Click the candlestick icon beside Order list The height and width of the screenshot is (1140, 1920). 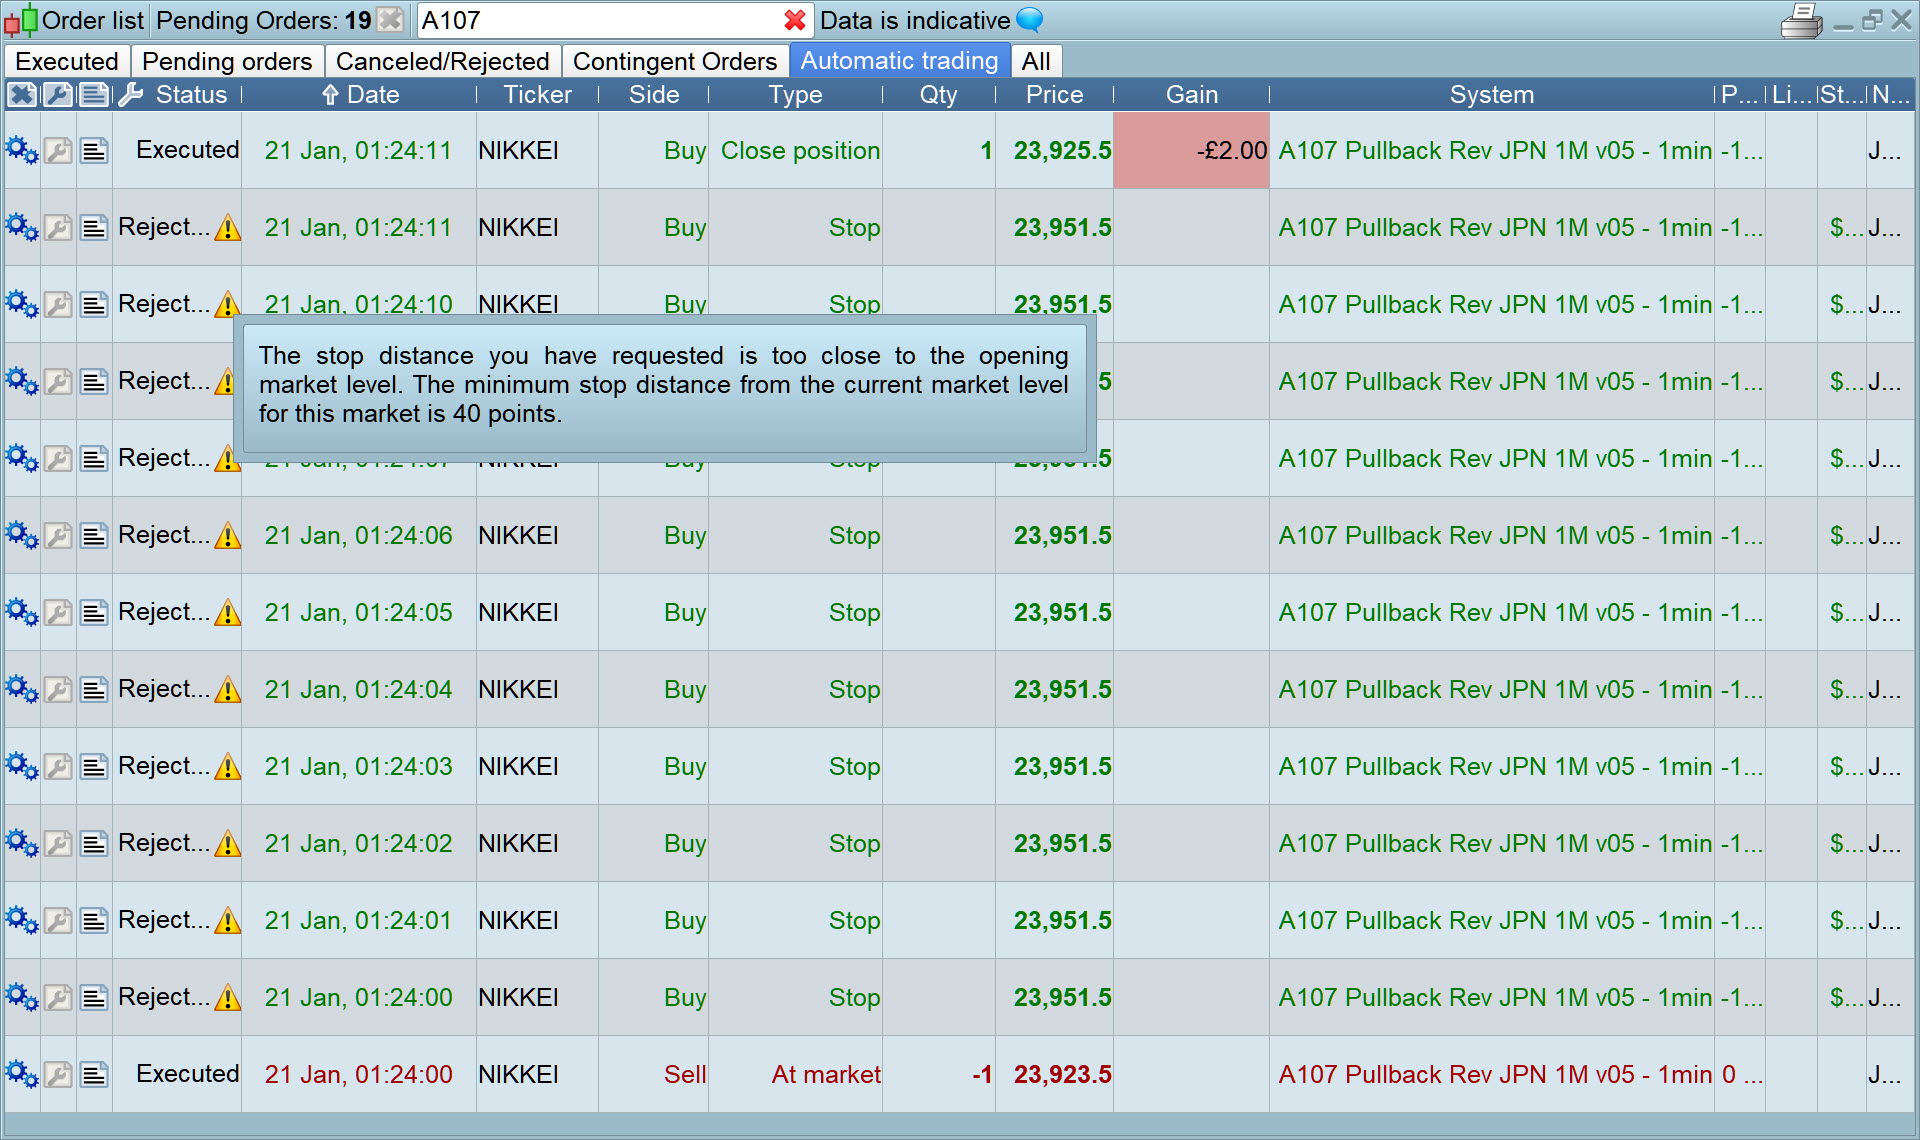(20, 20)
